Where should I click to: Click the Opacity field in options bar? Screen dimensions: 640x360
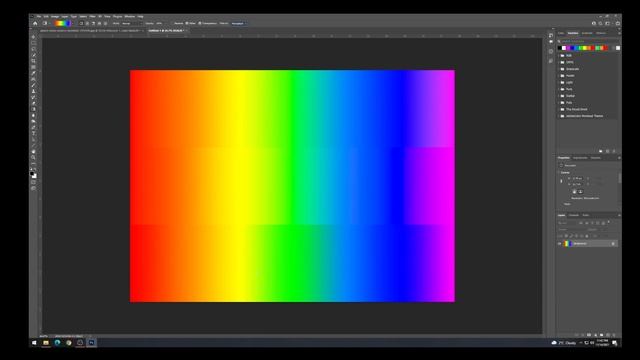pos(159,23)
